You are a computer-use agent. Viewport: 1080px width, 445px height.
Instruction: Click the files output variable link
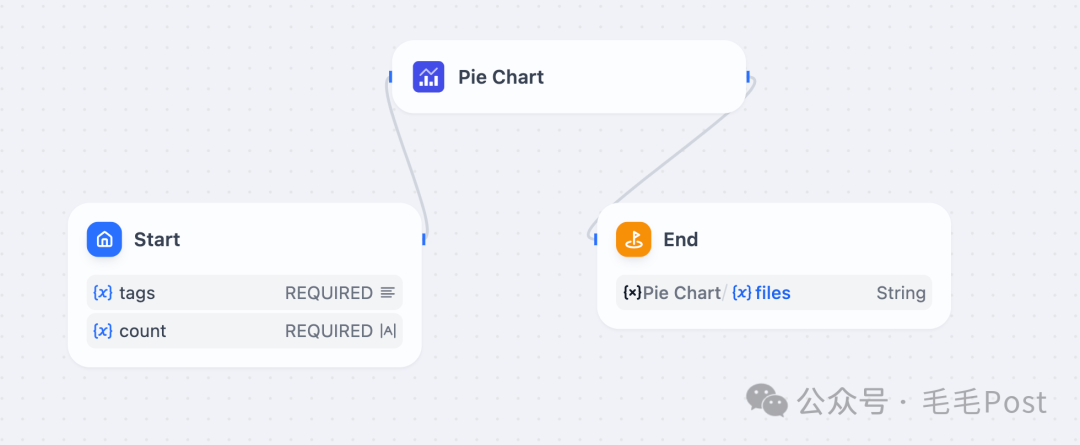[773, 293]
